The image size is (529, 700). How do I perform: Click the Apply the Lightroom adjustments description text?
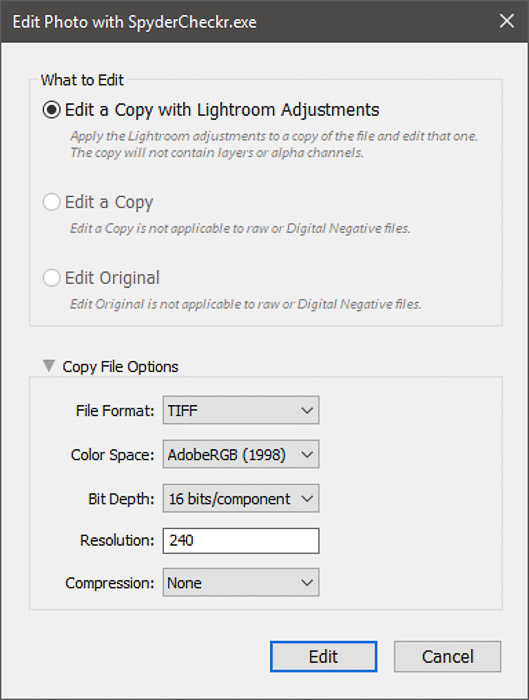coord(274,144)
